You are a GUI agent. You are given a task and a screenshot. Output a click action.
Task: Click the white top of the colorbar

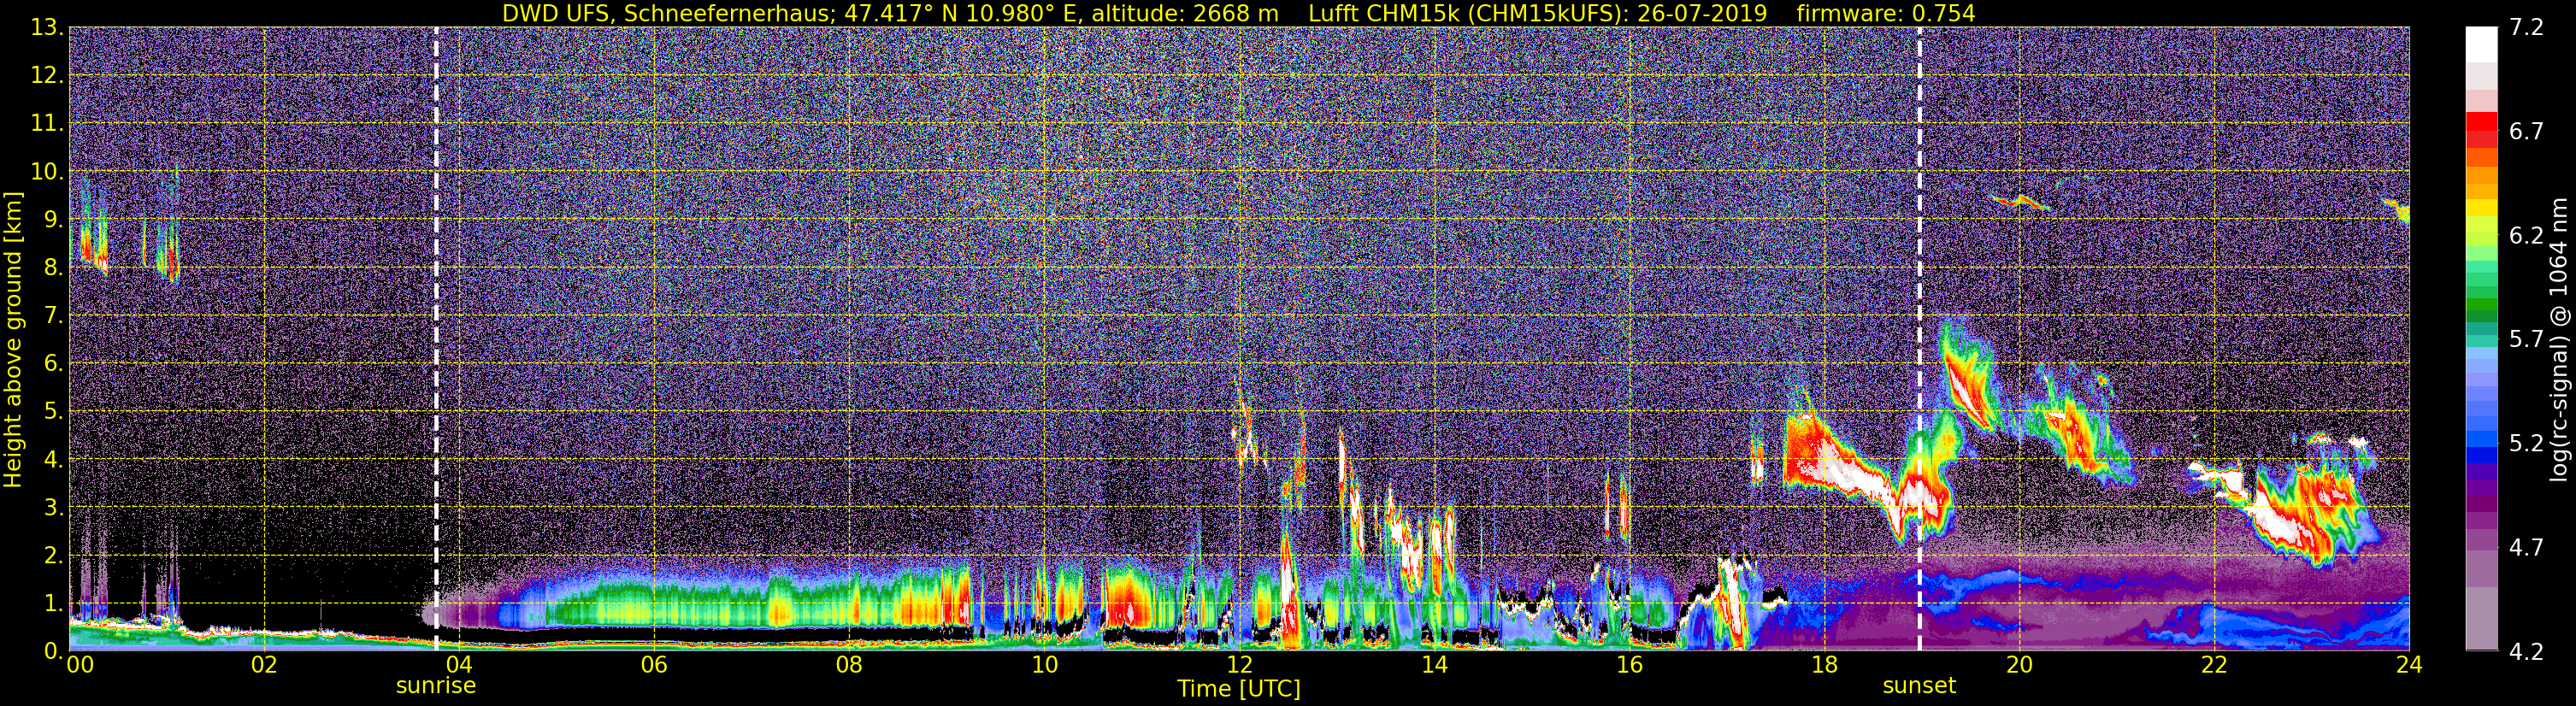pyautogui.click(x=2481, y=44)
